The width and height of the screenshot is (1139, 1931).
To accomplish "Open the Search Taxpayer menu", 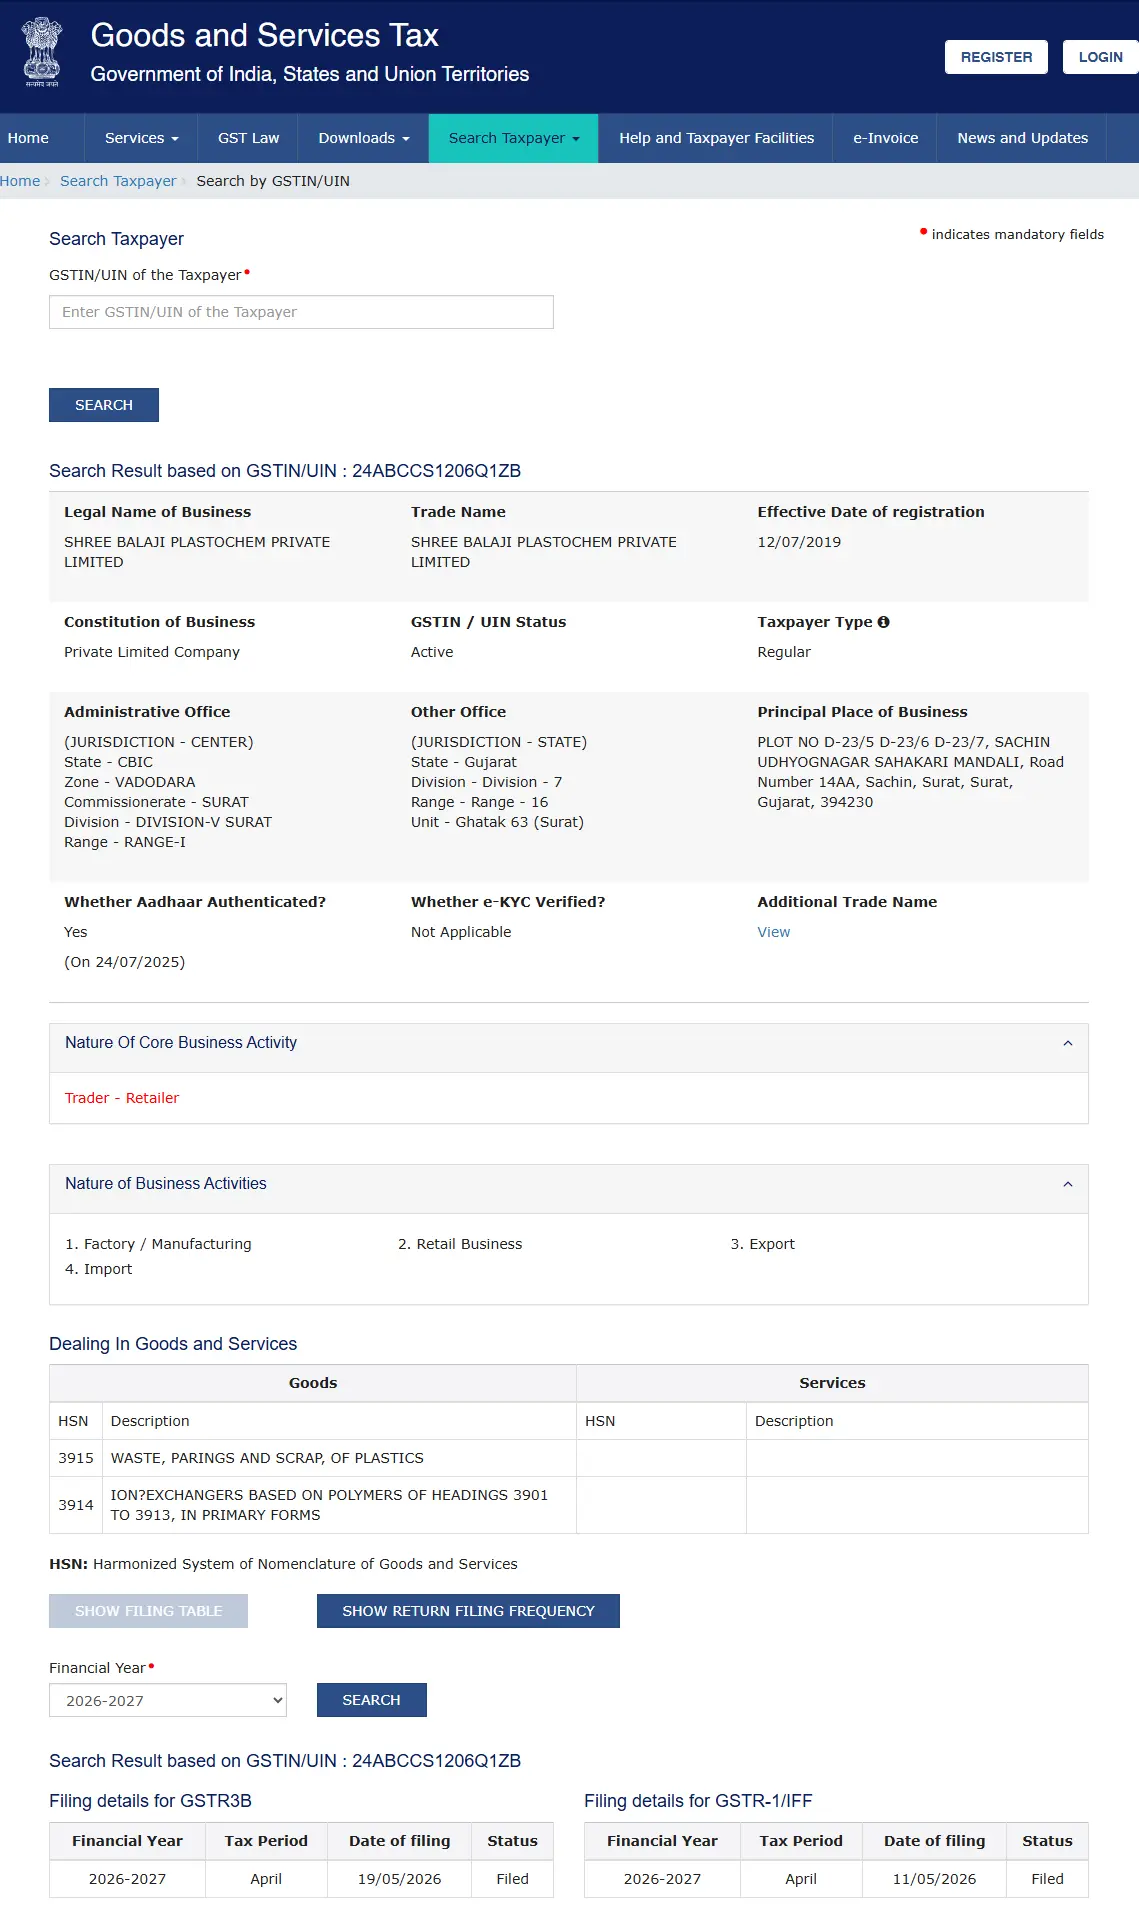I will point(514,138).
